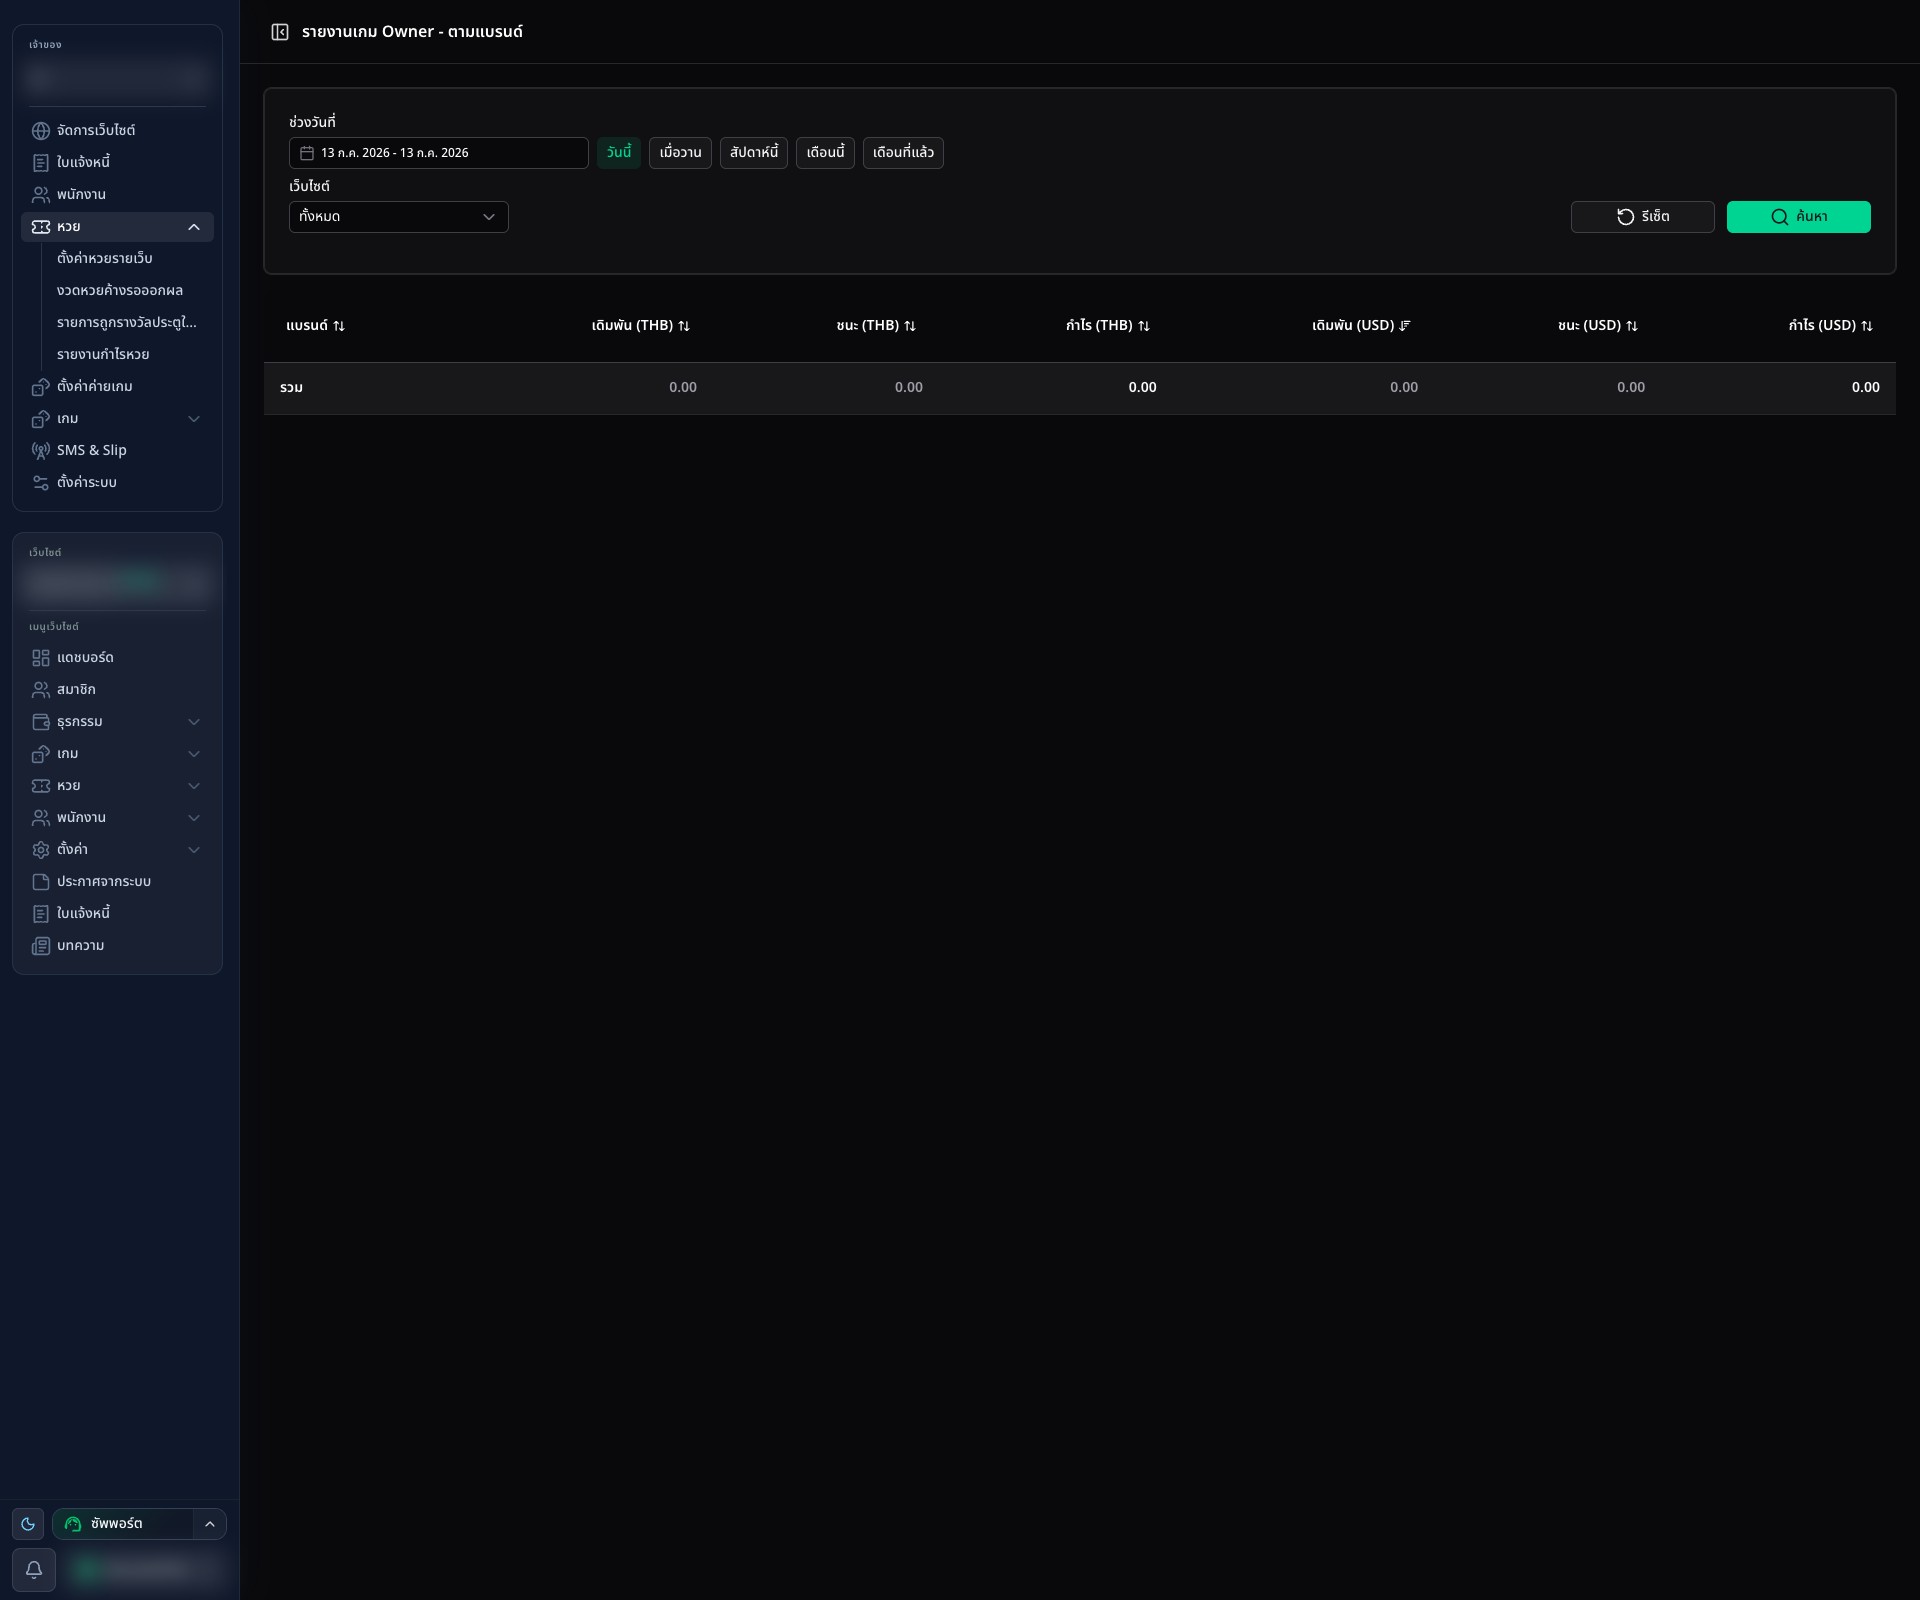Image resolution: width=1920 pixels, height=1600 pixels.
Task: Click the ticket icon beside owner หวย
Action: (41, 227)
